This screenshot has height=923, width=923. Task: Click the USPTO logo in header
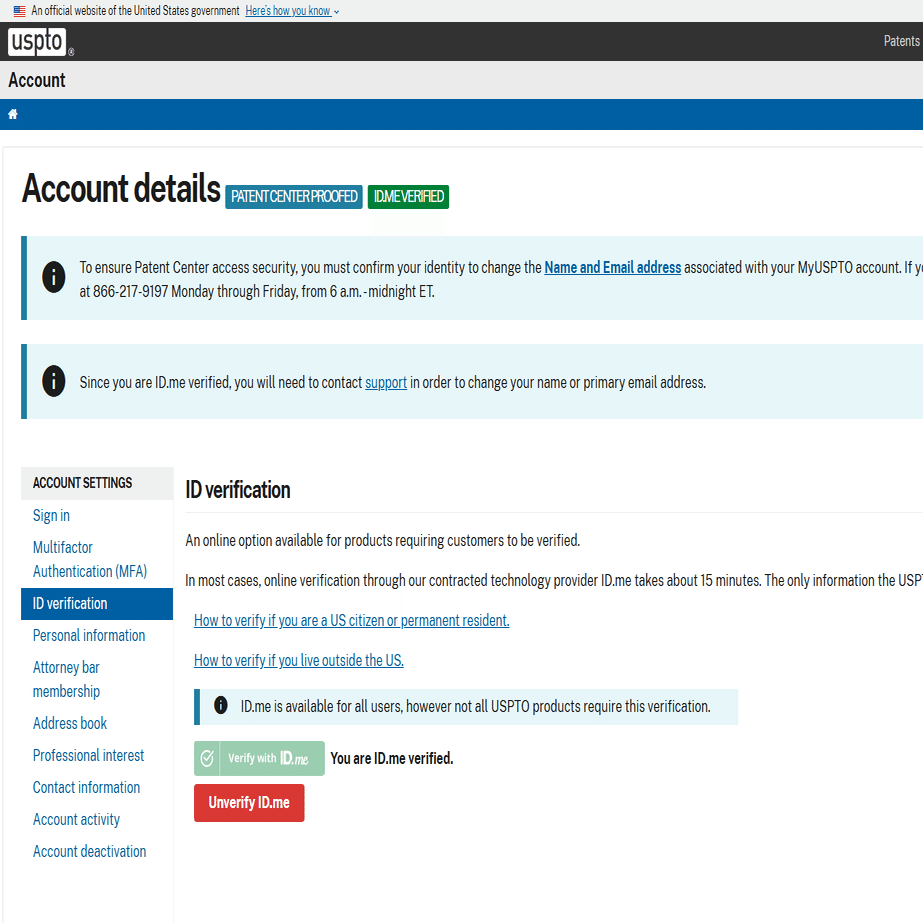pos(40,42)
